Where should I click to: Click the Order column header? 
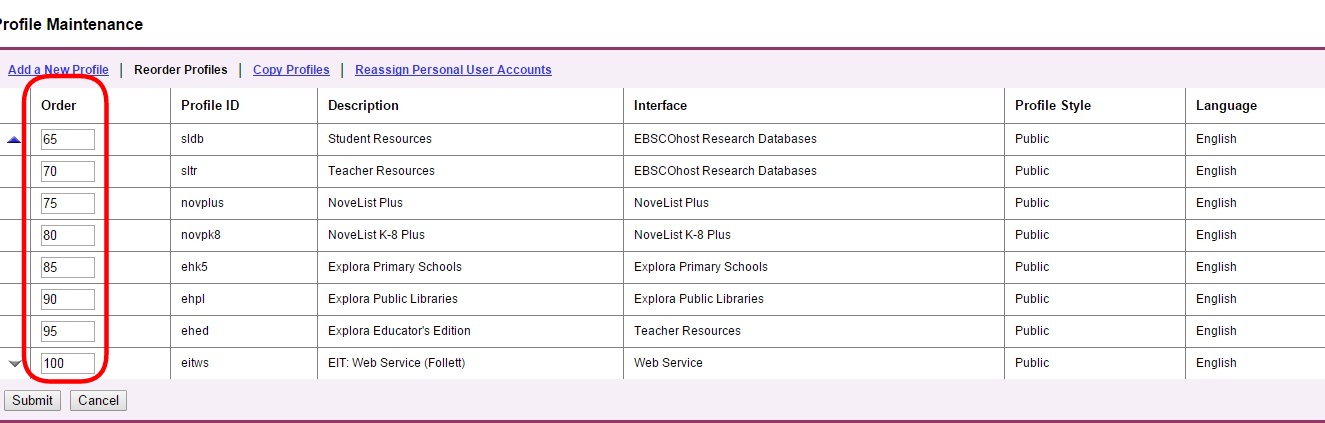pyautogui.click(x=59, y=105)
